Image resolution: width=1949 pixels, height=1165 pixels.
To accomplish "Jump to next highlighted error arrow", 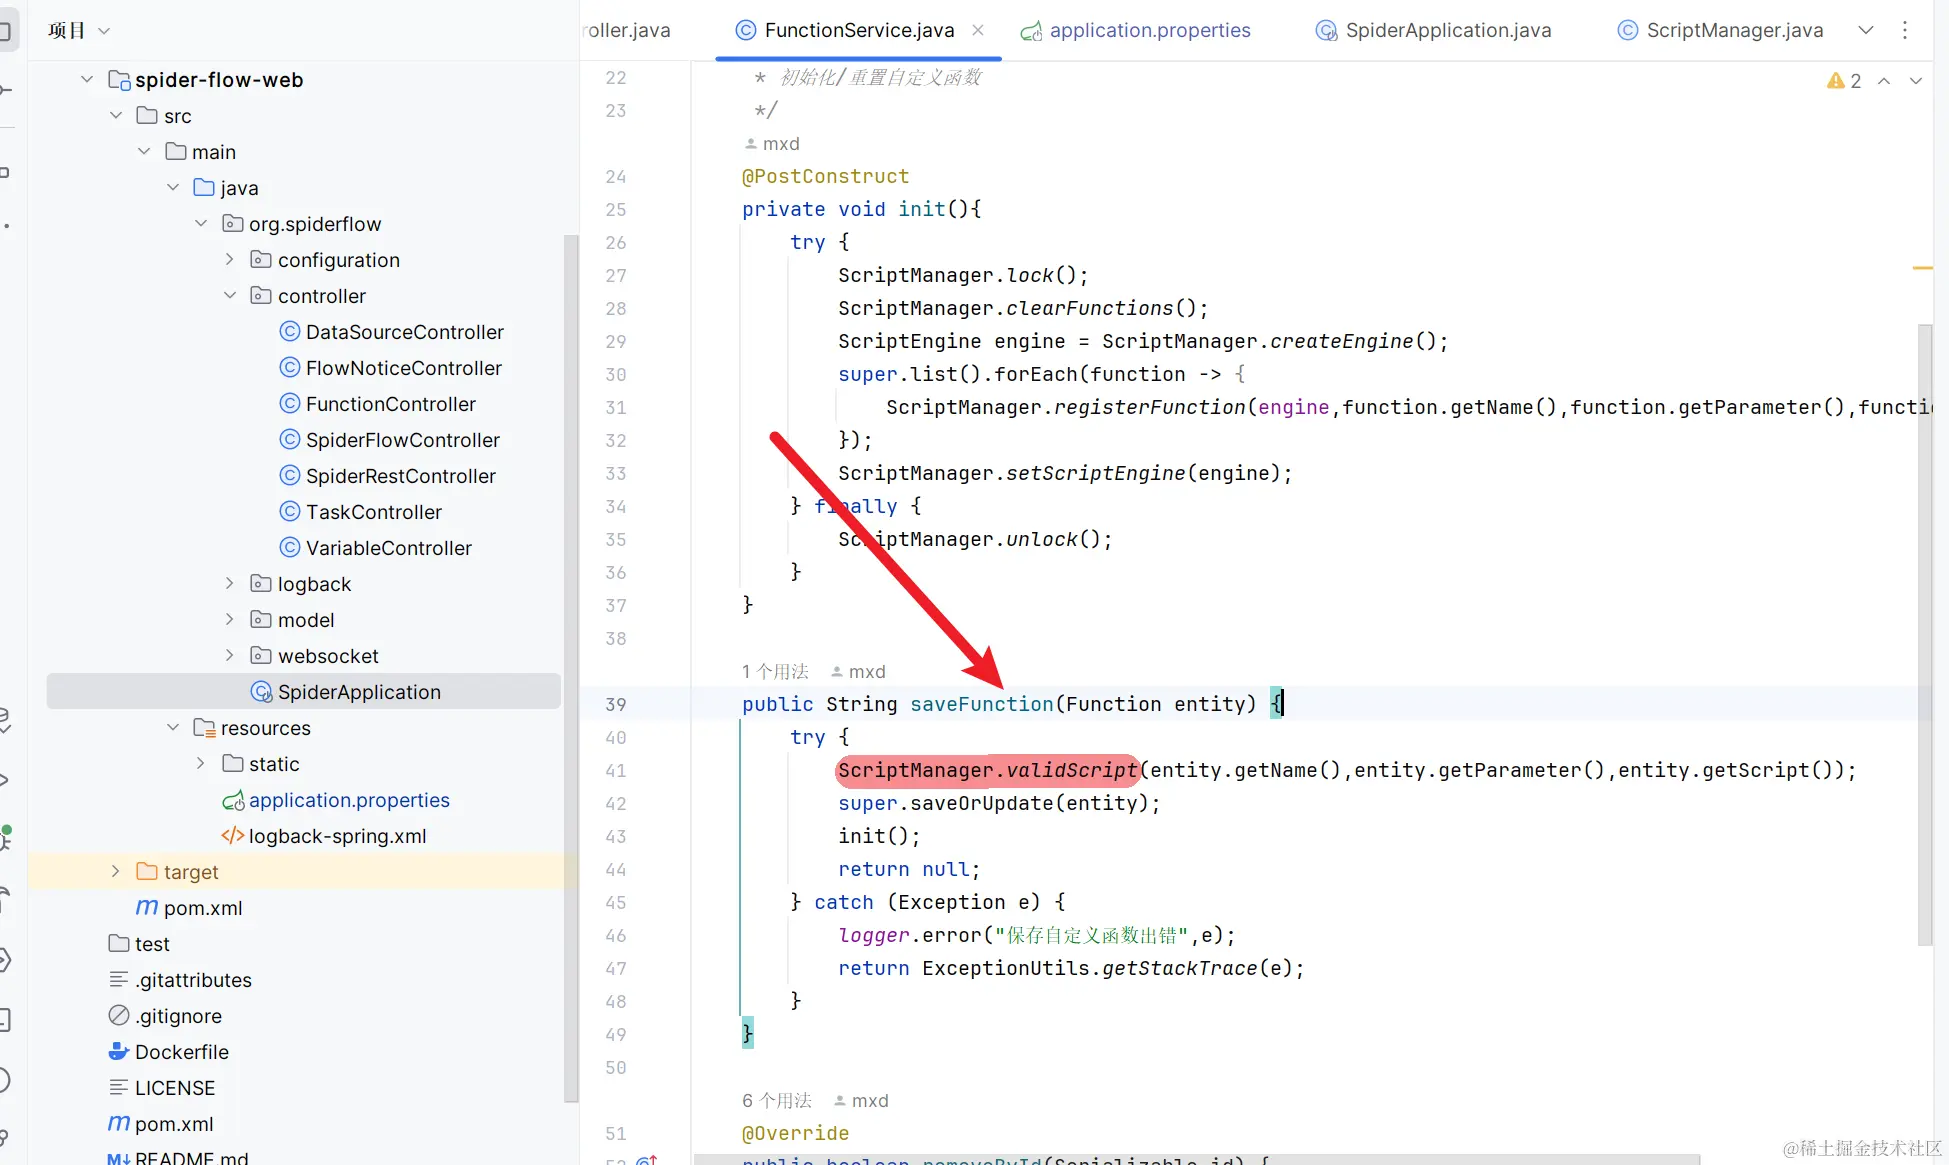I will pos(1916,81).
